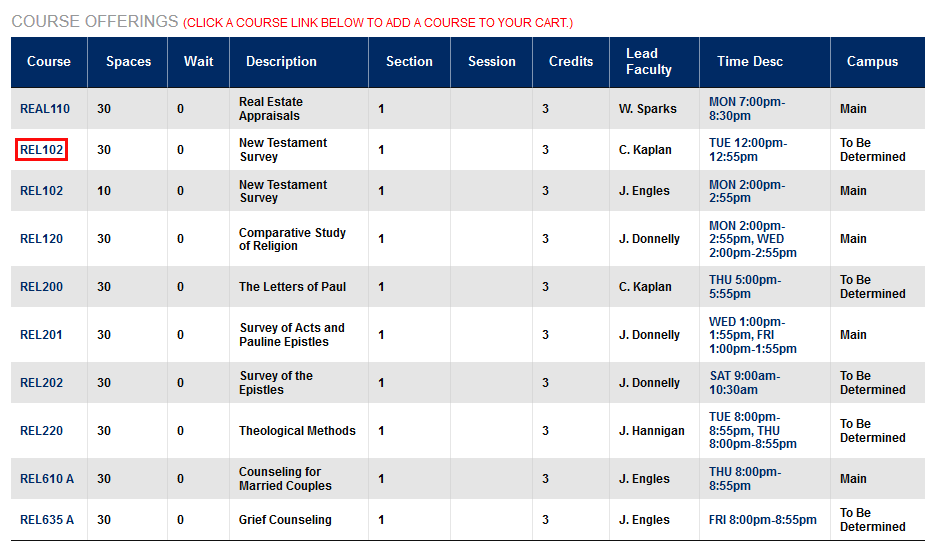Select Survey of the Epistles description
Viewport: 935px width, 559px height.
pos(276,382)
